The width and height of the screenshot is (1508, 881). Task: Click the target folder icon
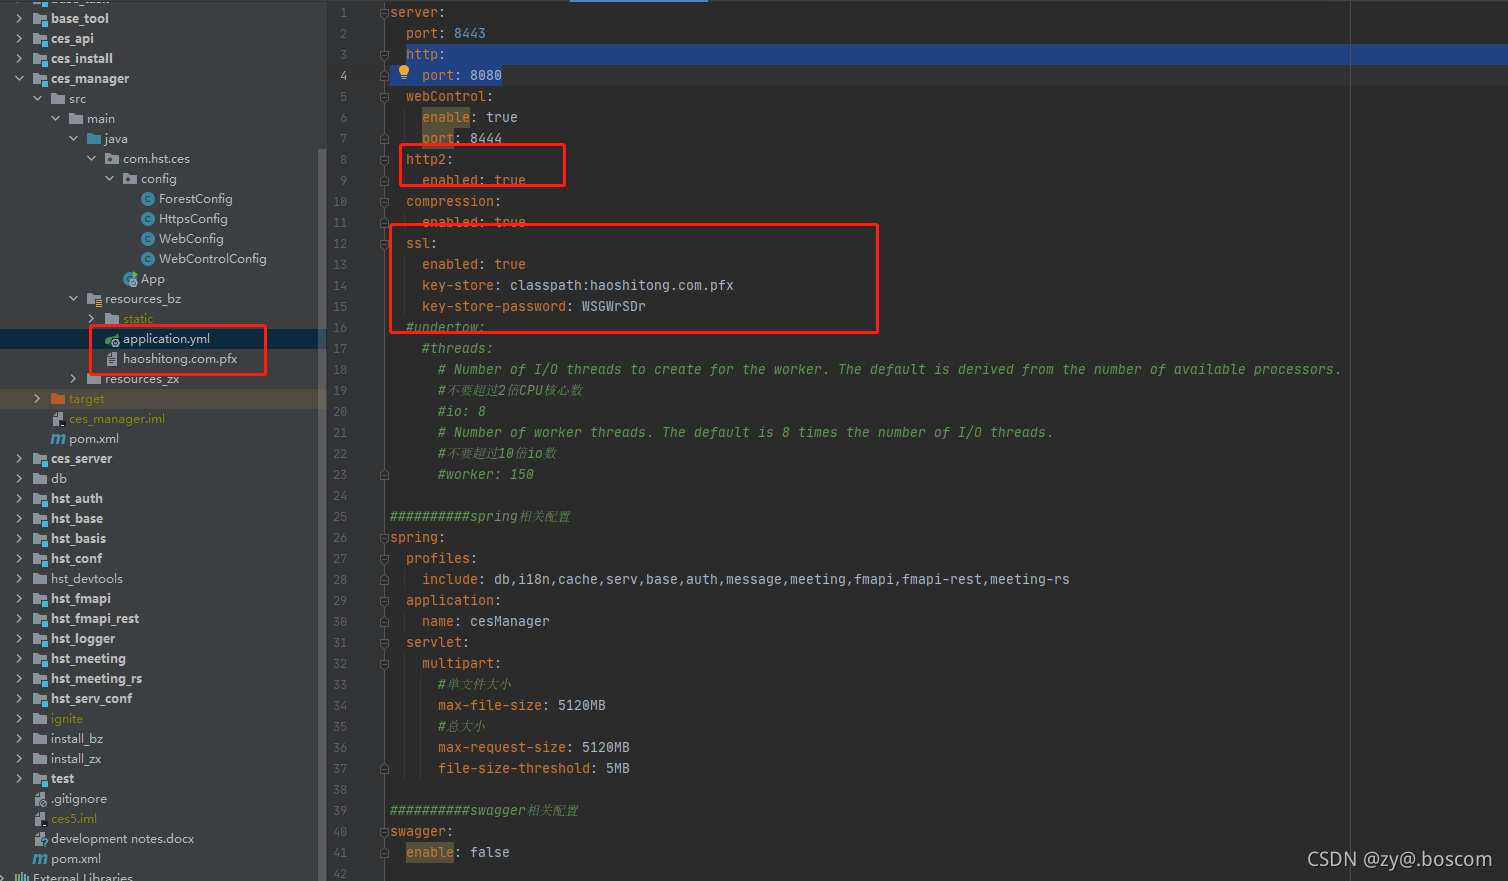pos(58,399)
